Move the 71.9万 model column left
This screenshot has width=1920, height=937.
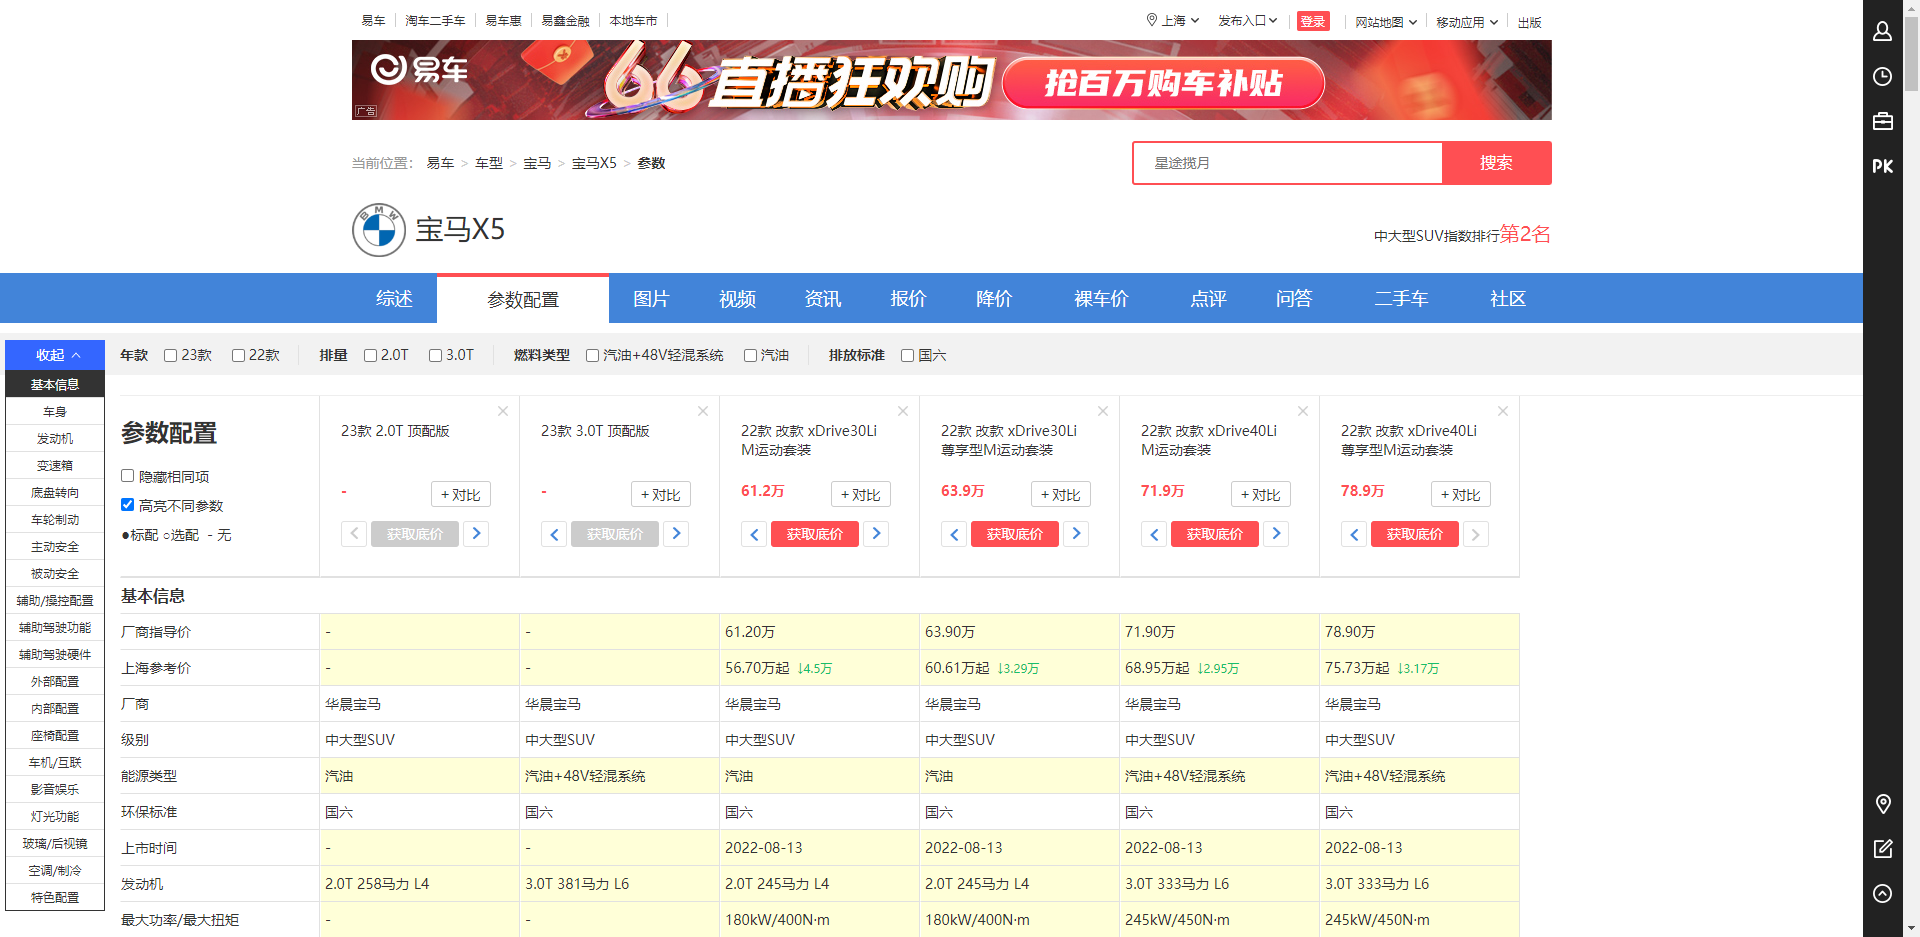point(1154,534)
